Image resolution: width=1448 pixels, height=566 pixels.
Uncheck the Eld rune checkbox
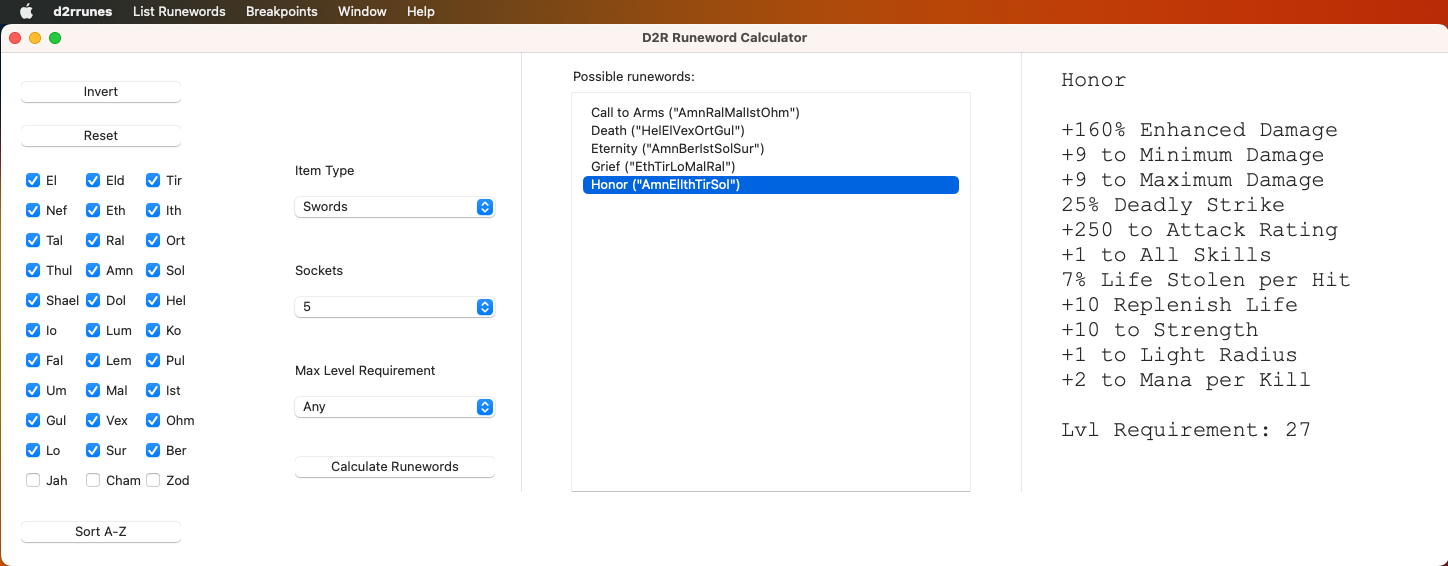click(x=93, y=181)
